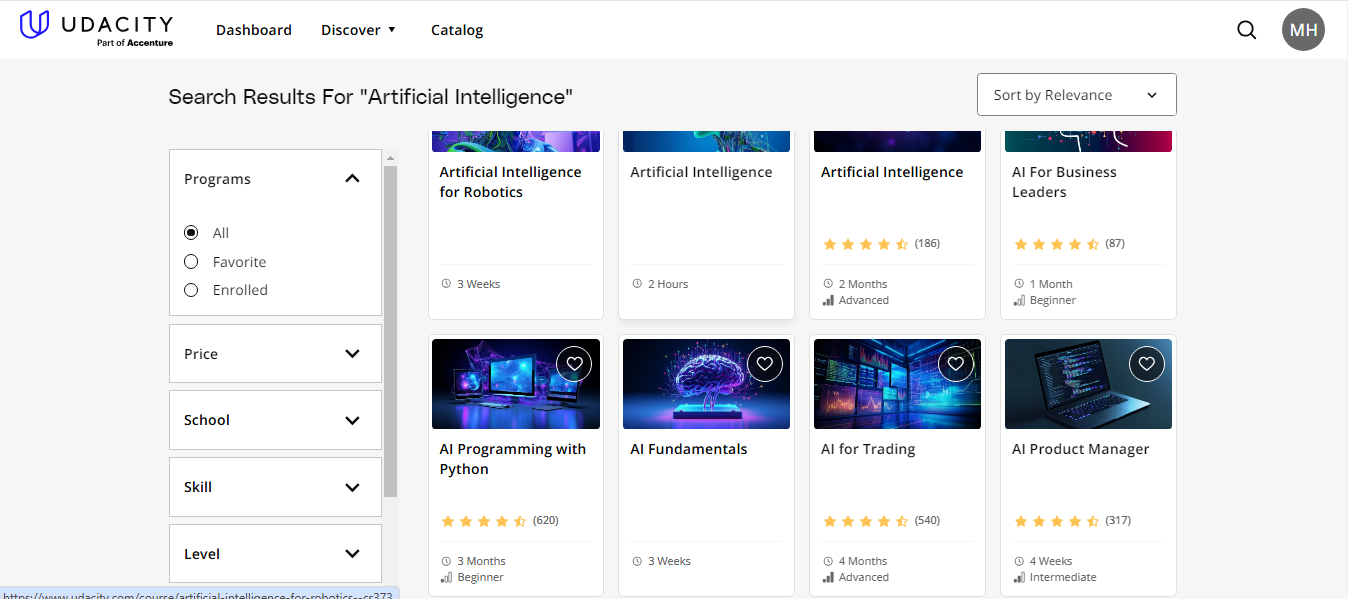Expand the Price filter section
Screen dimensions: 1348x599
(275, 353)
